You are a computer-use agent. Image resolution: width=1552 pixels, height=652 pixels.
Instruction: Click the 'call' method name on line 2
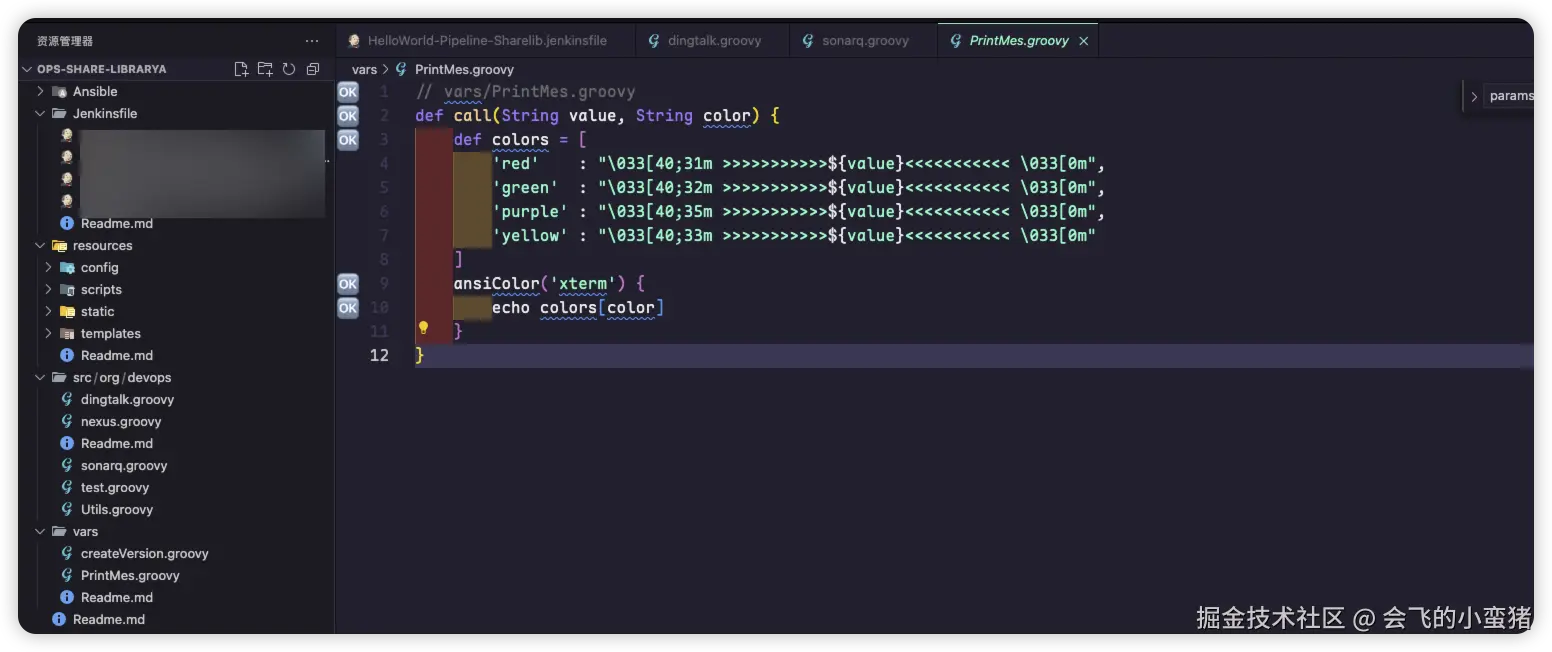472,115
